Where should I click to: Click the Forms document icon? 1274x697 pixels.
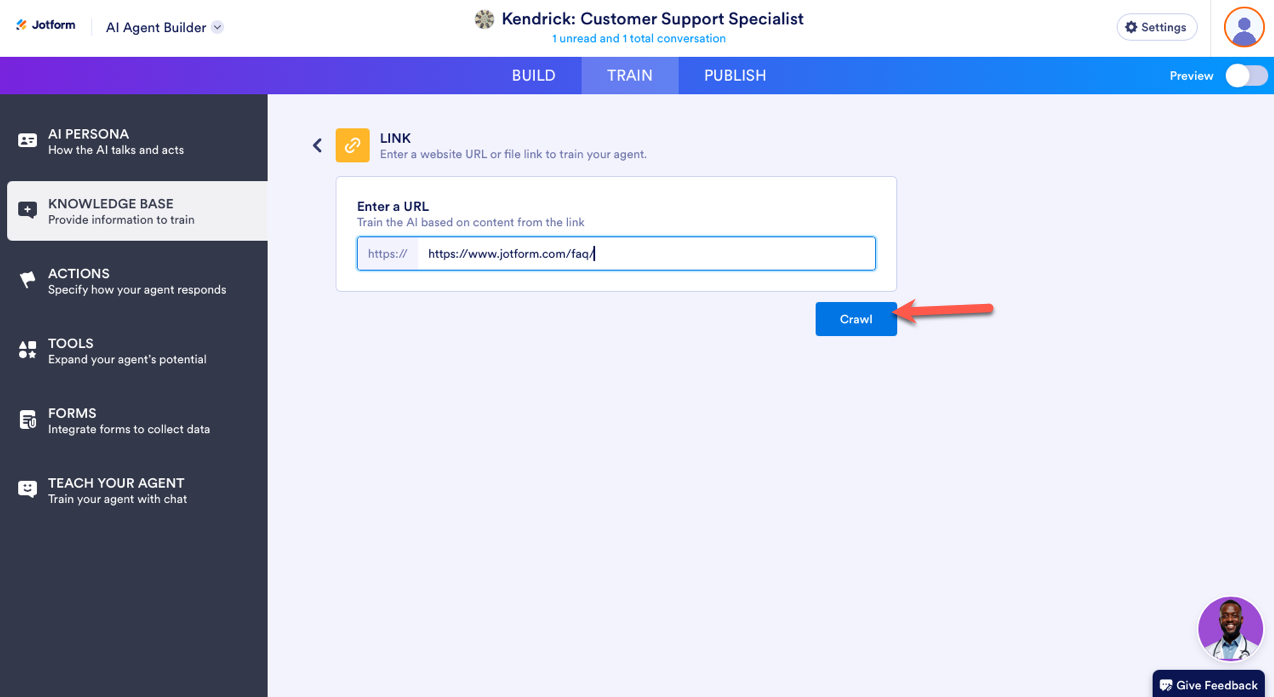click(28, 420)
